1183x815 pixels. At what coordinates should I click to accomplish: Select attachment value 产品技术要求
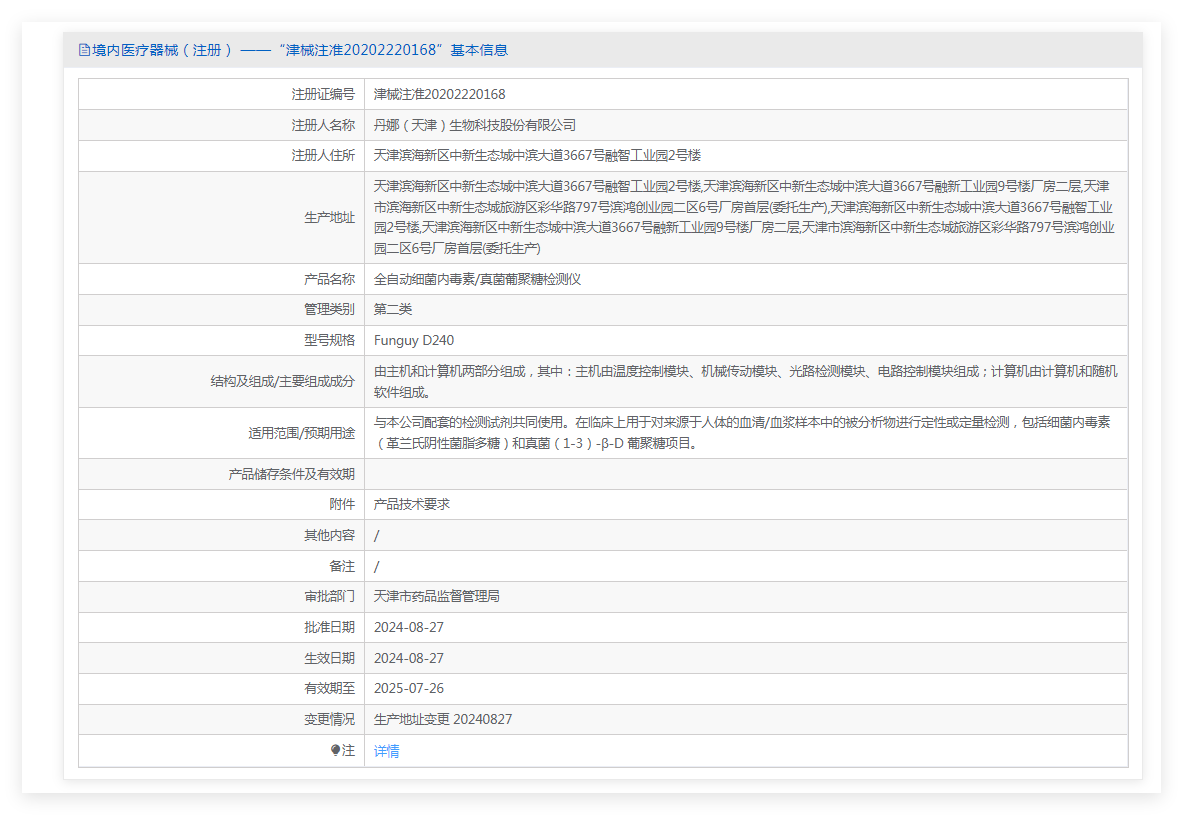411,504
